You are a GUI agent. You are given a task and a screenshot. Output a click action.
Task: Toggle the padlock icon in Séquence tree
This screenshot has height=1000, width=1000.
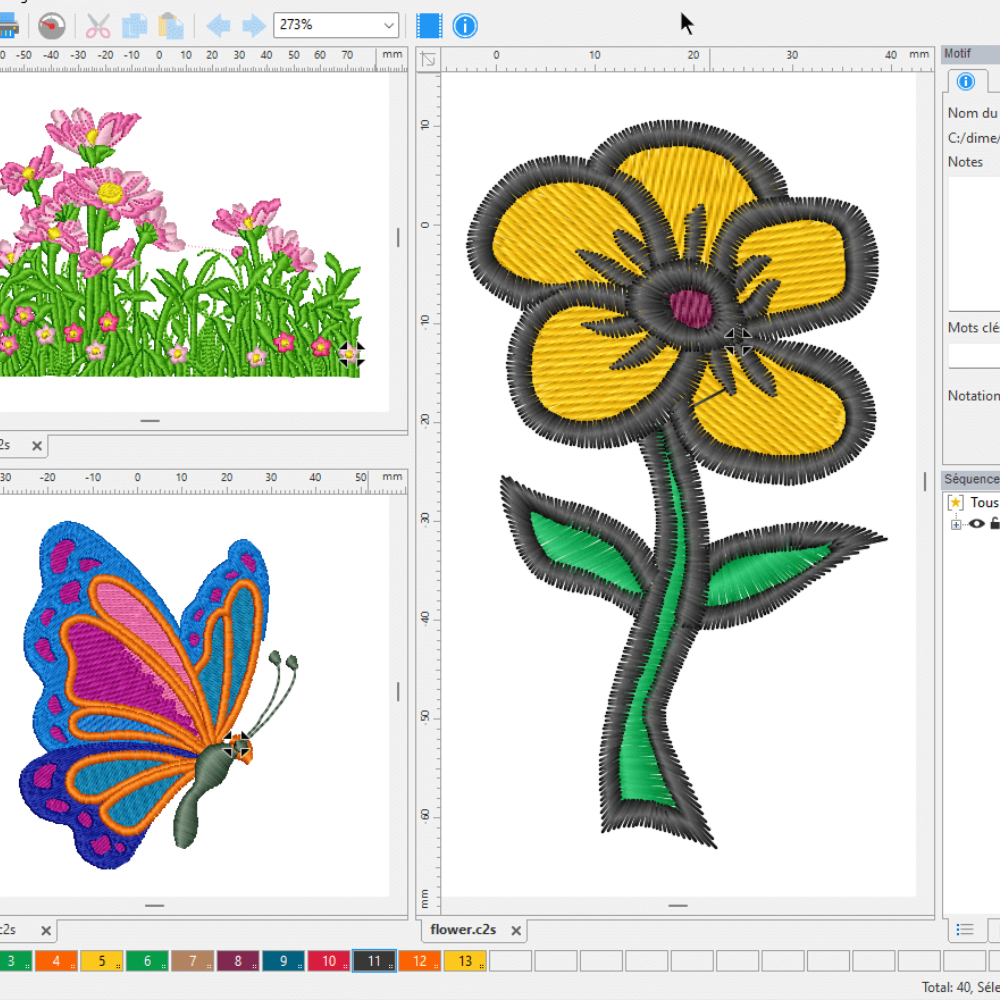pos(994,524)
